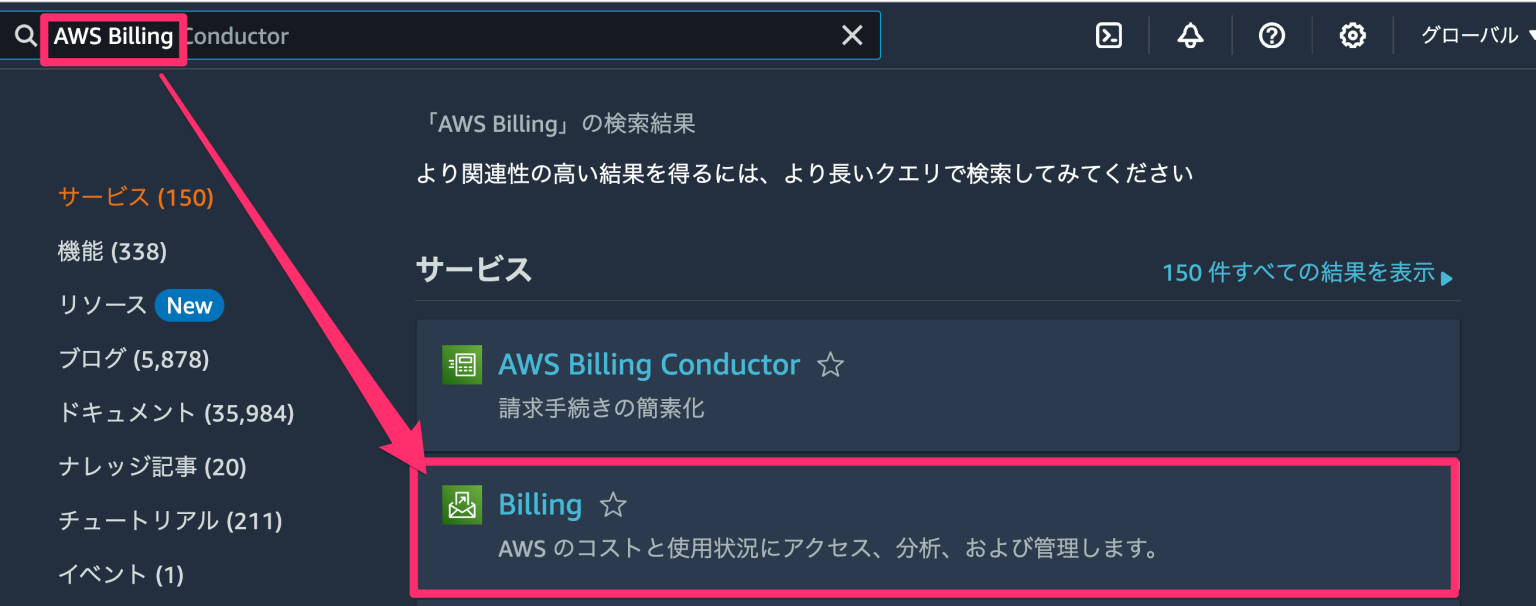Open CloudShell terminal icon
The image size is (1536, 606).
pos(1109,34)
